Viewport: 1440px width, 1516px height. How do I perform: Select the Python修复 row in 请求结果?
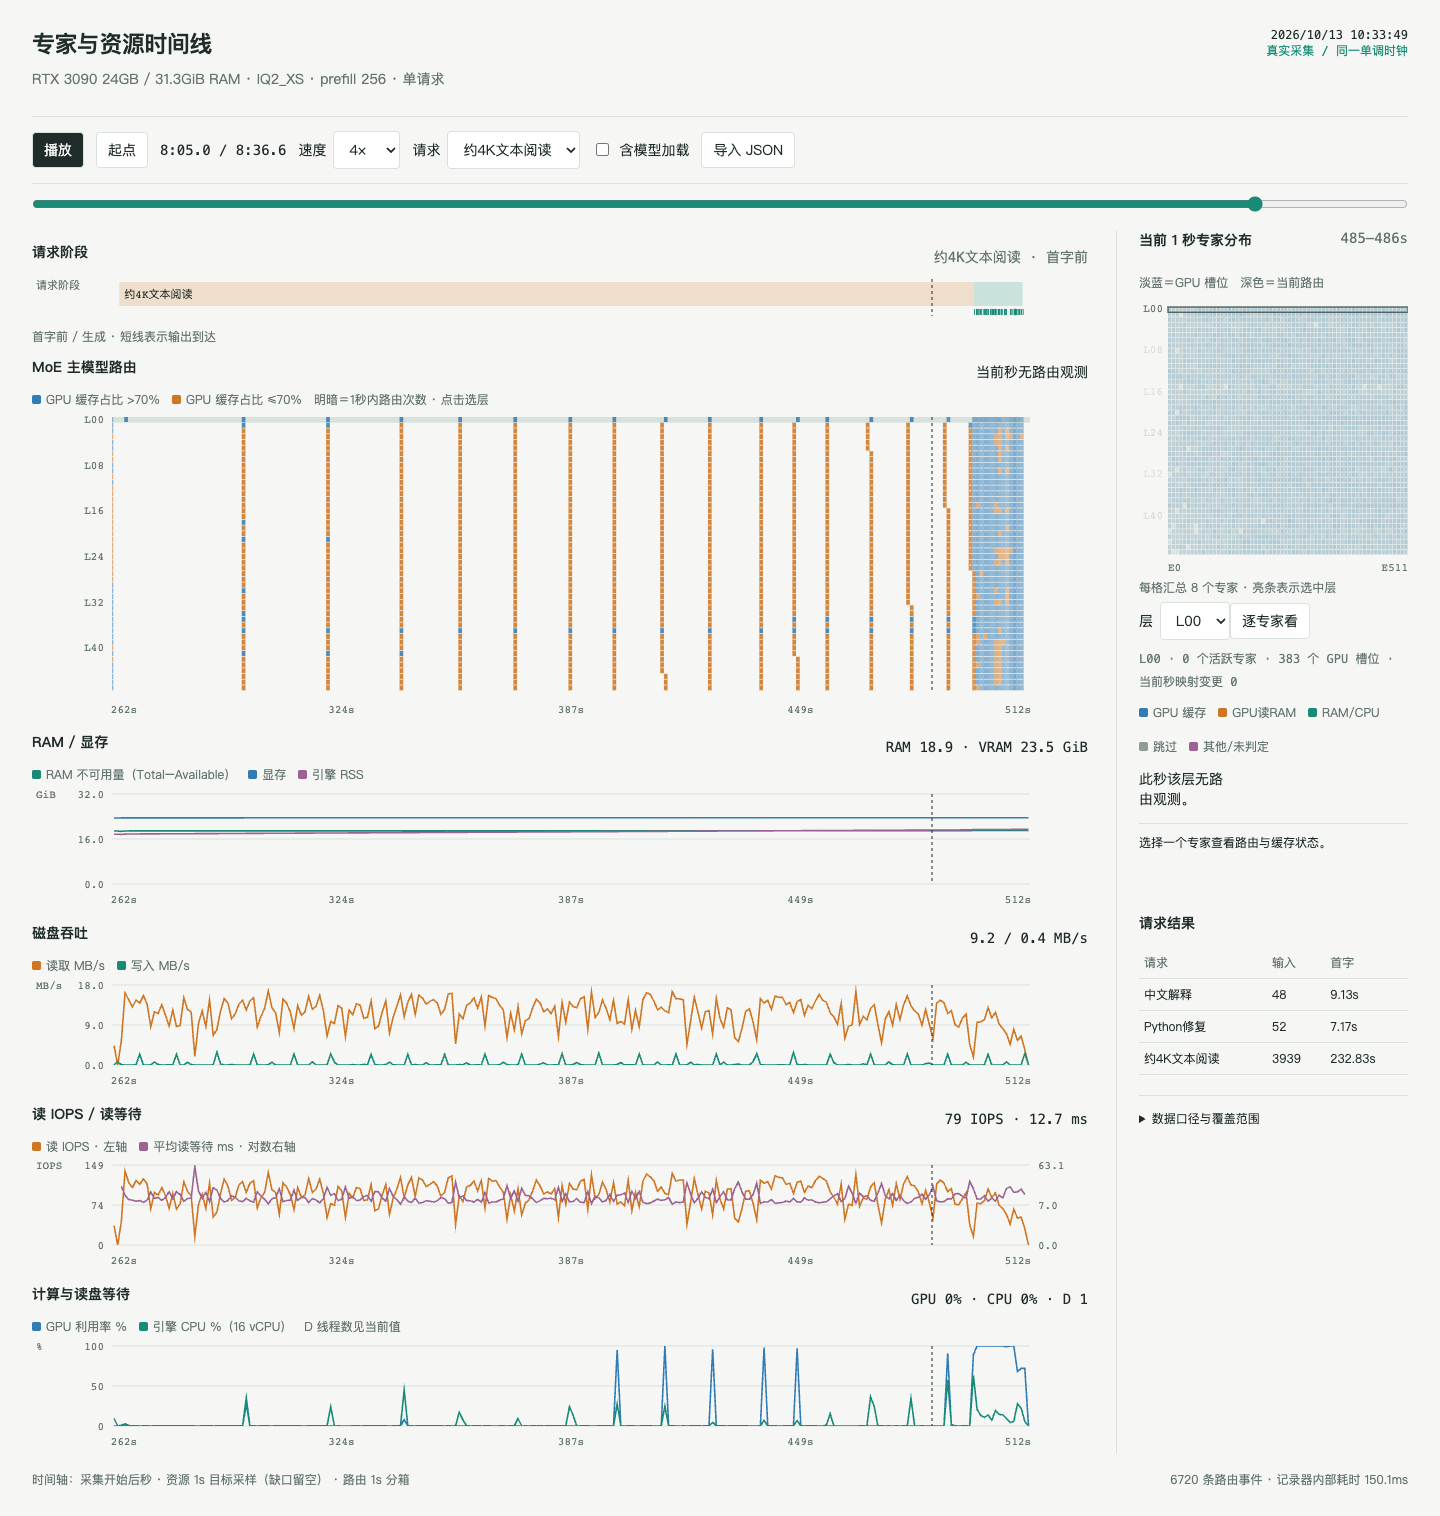(1273, 1027)
